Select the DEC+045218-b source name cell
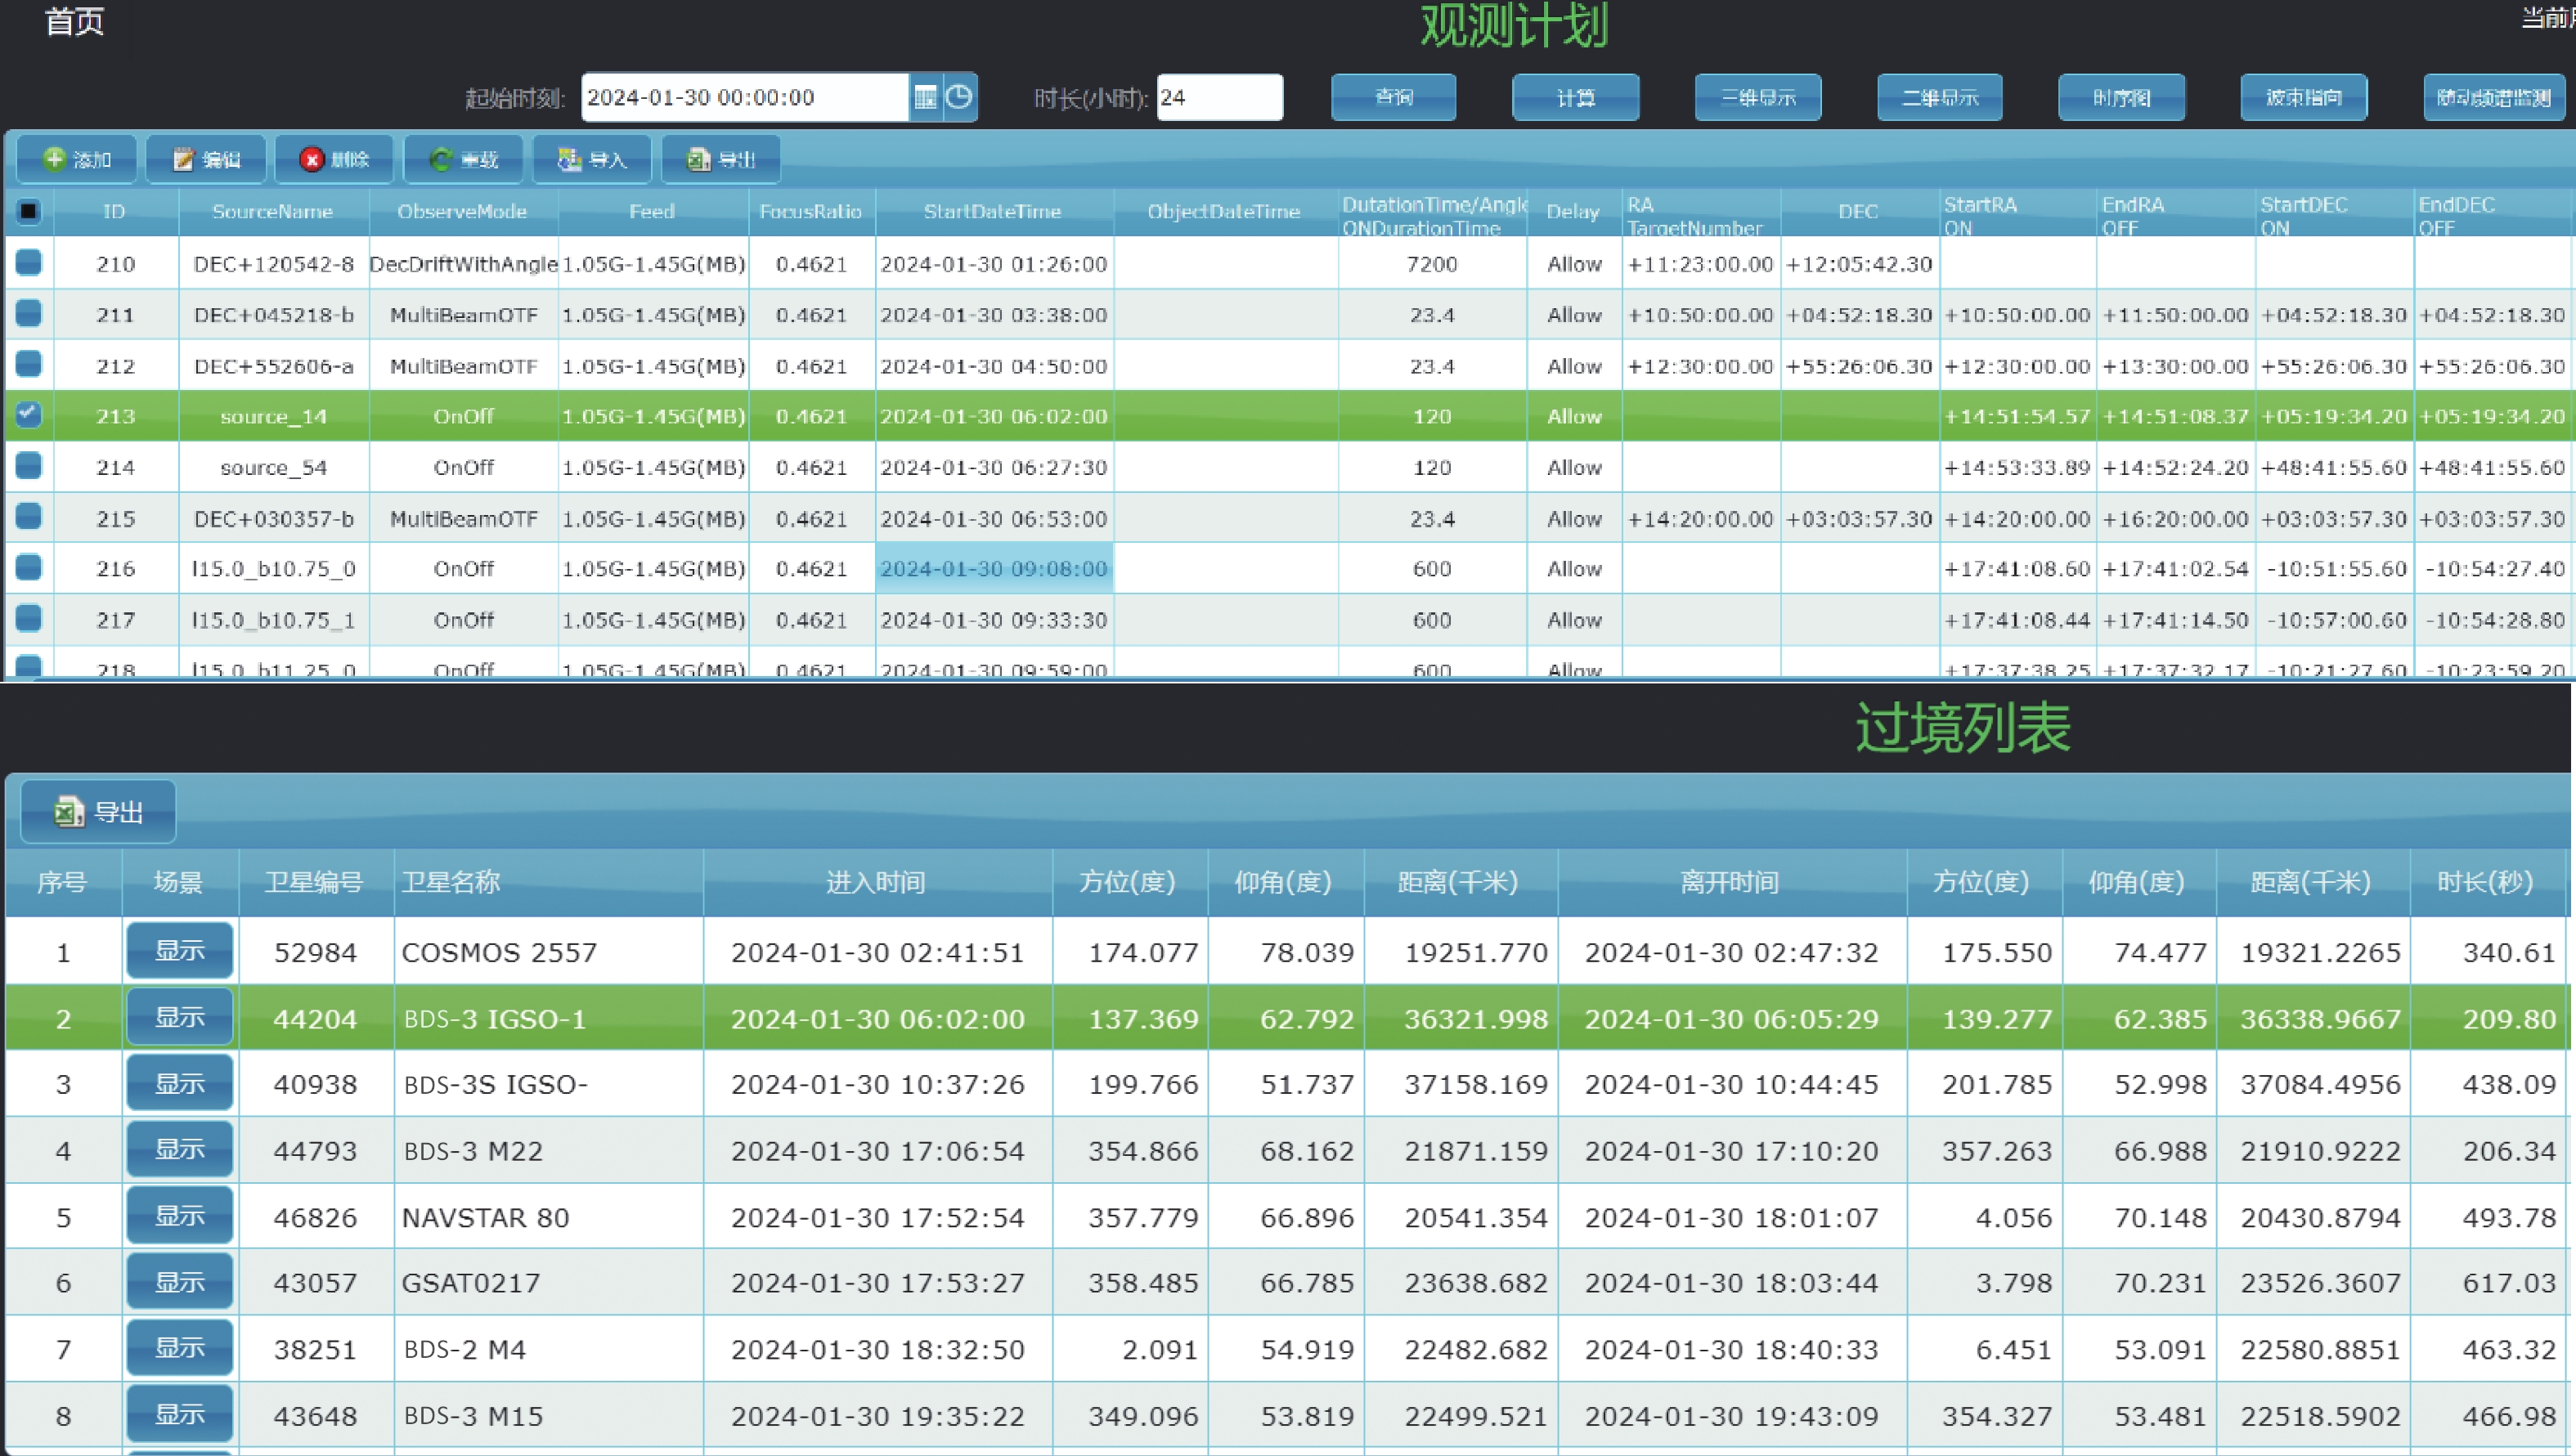This screenshot has height=1456, width=2576. [x=274, y=315]
